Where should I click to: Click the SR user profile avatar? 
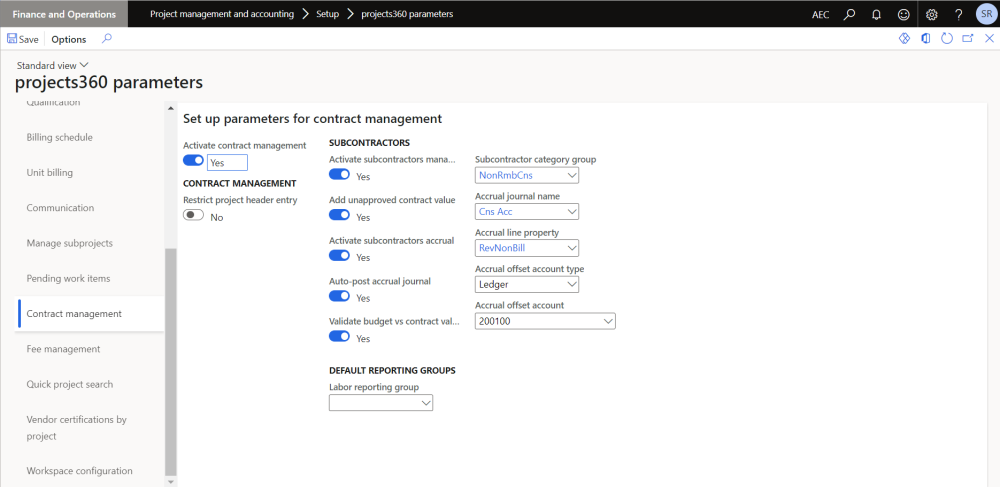(985, 15)
